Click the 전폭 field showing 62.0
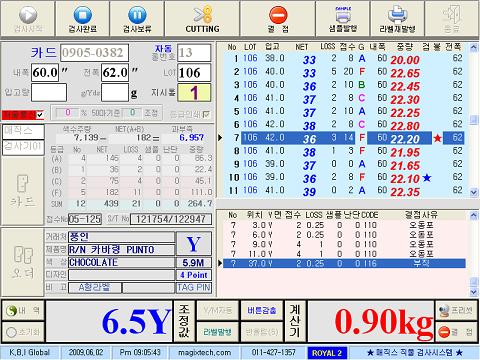Viewport: 480px width, 360px height. click(x=115, y=73)
